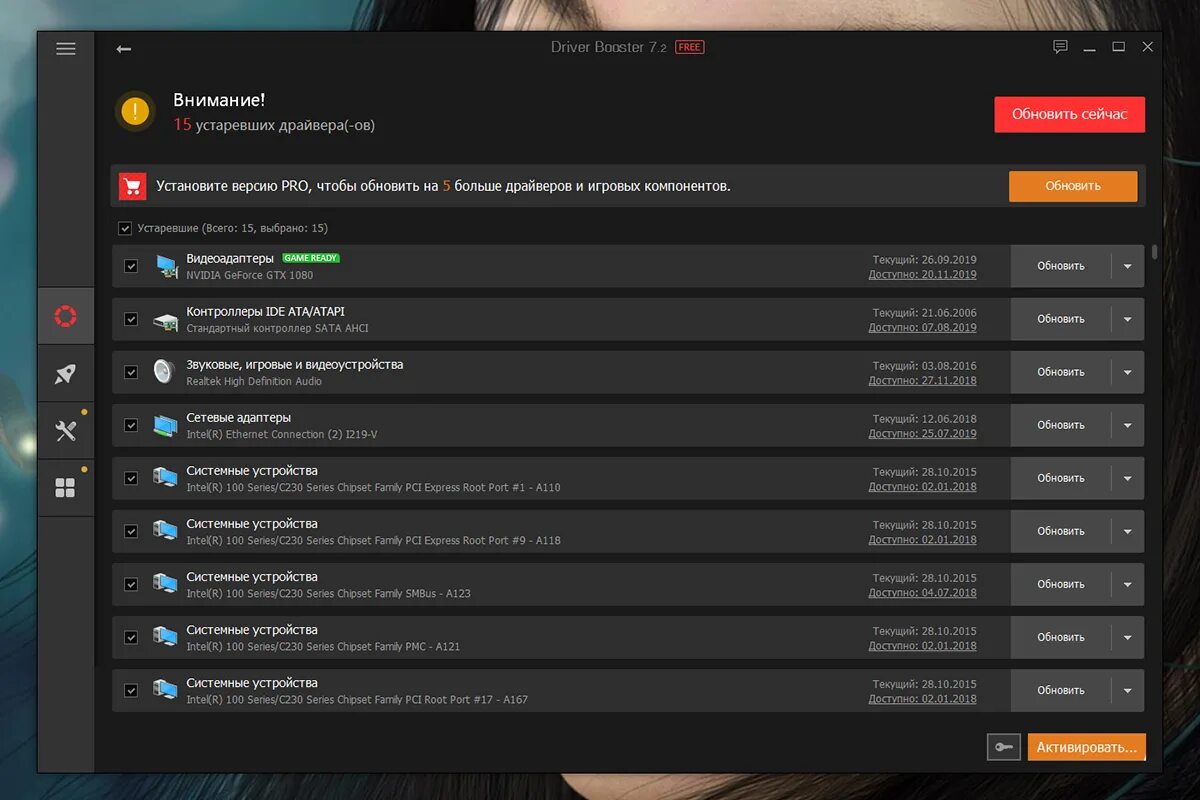This screenshot has height=800, width=1200.
Task: Click the Контроллеры IDE ATA/ATAPI title
Action: point(265,312)
